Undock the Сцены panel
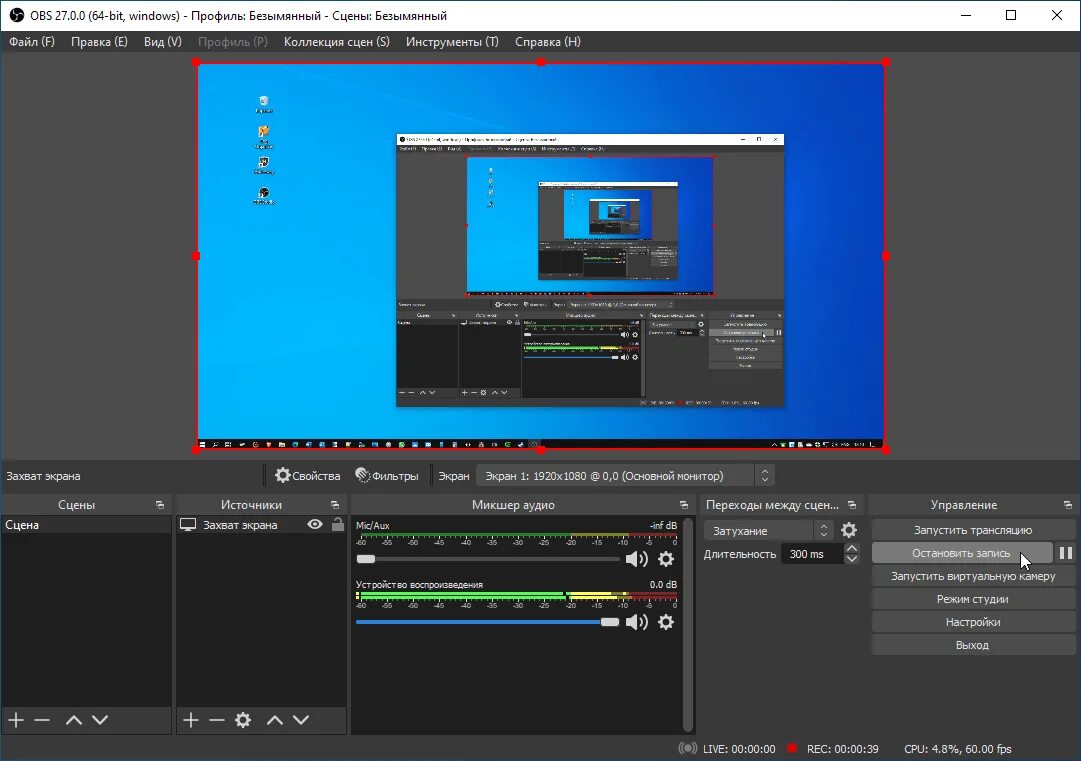Image resolution: width=1081 pixels, height=761 pixels. tap(160, 505)
